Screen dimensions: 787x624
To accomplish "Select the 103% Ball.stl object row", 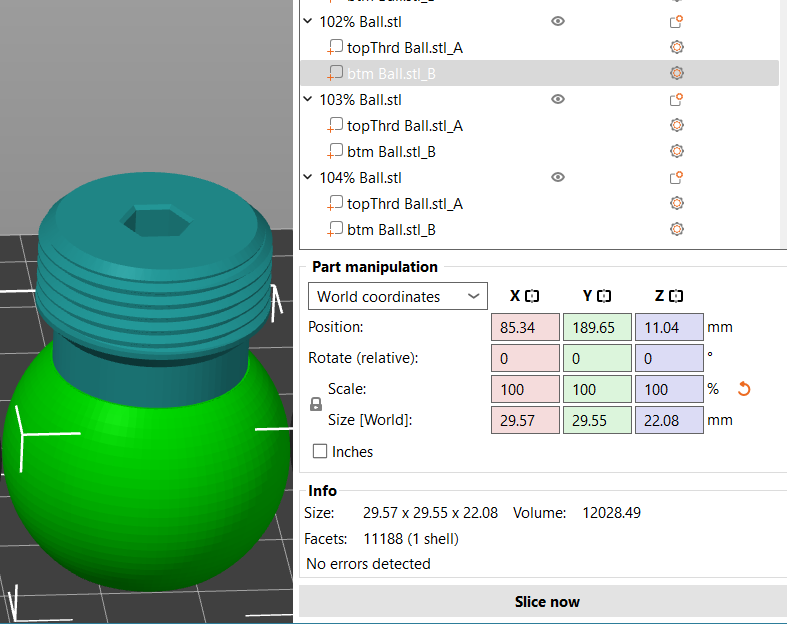I will pos(540,99).
